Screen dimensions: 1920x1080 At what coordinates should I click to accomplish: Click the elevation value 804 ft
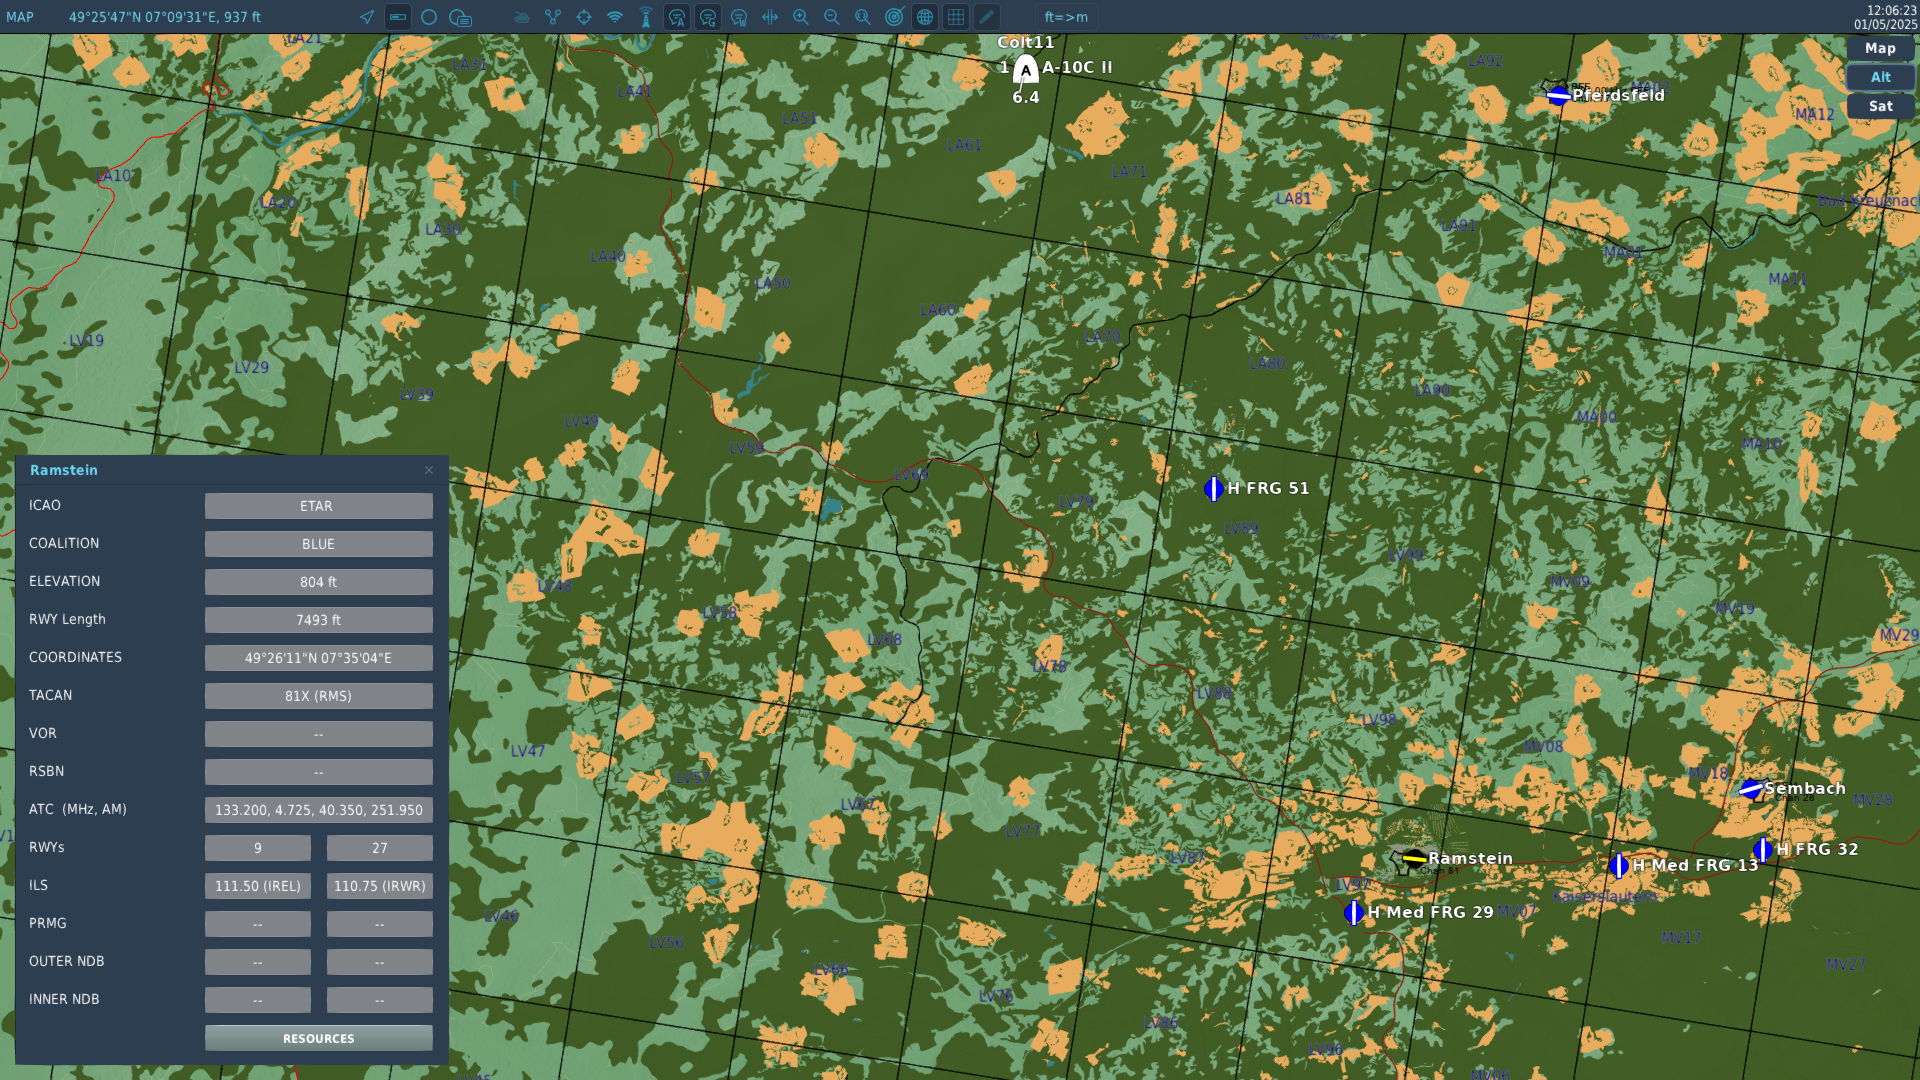(319, 582)
